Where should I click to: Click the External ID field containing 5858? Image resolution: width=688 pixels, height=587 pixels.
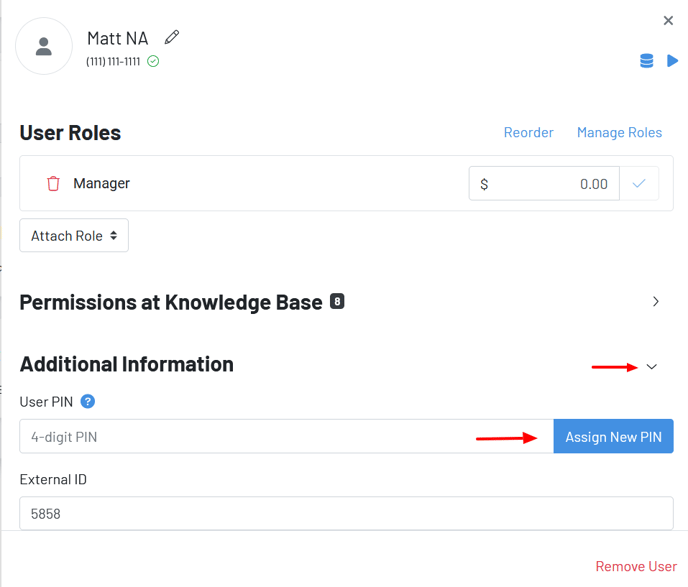pyautogui.click(x=346, y=513)
